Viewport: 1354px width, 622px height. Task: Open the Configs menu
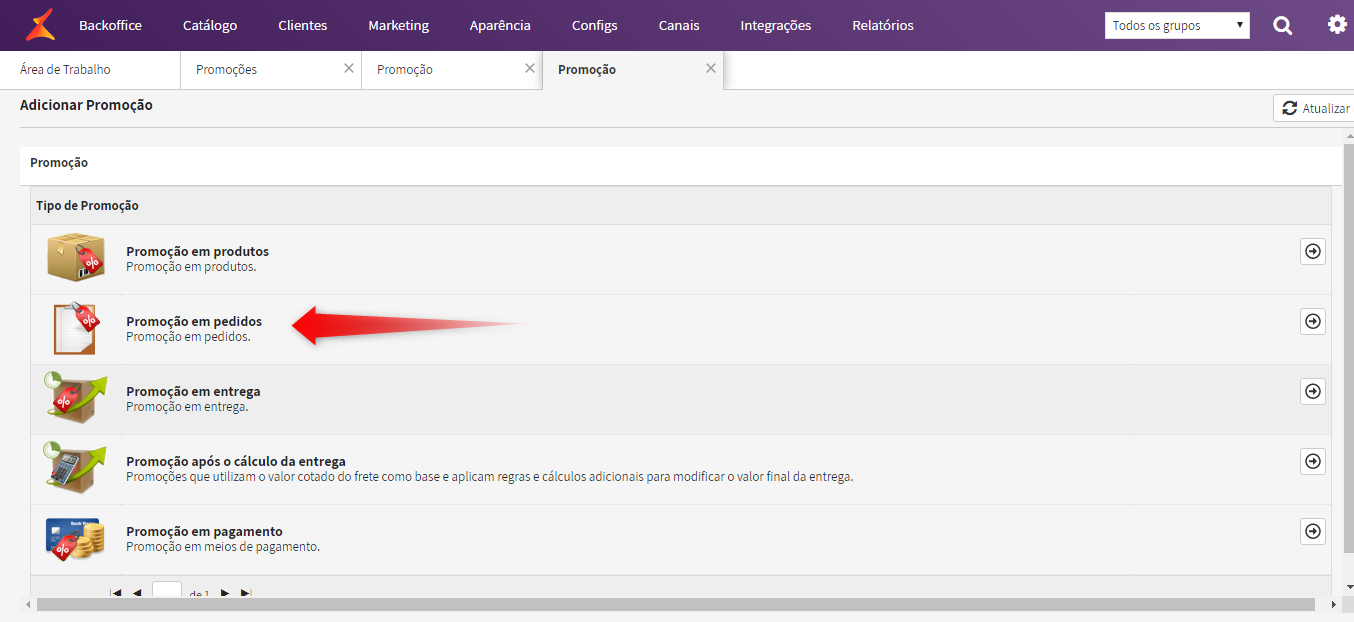pos(595,25)
